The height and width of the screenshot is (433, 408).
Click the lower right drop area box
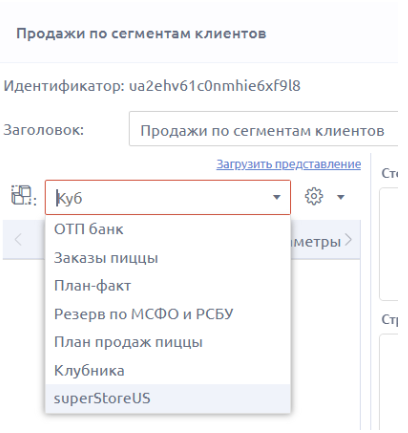pos(389,382)
